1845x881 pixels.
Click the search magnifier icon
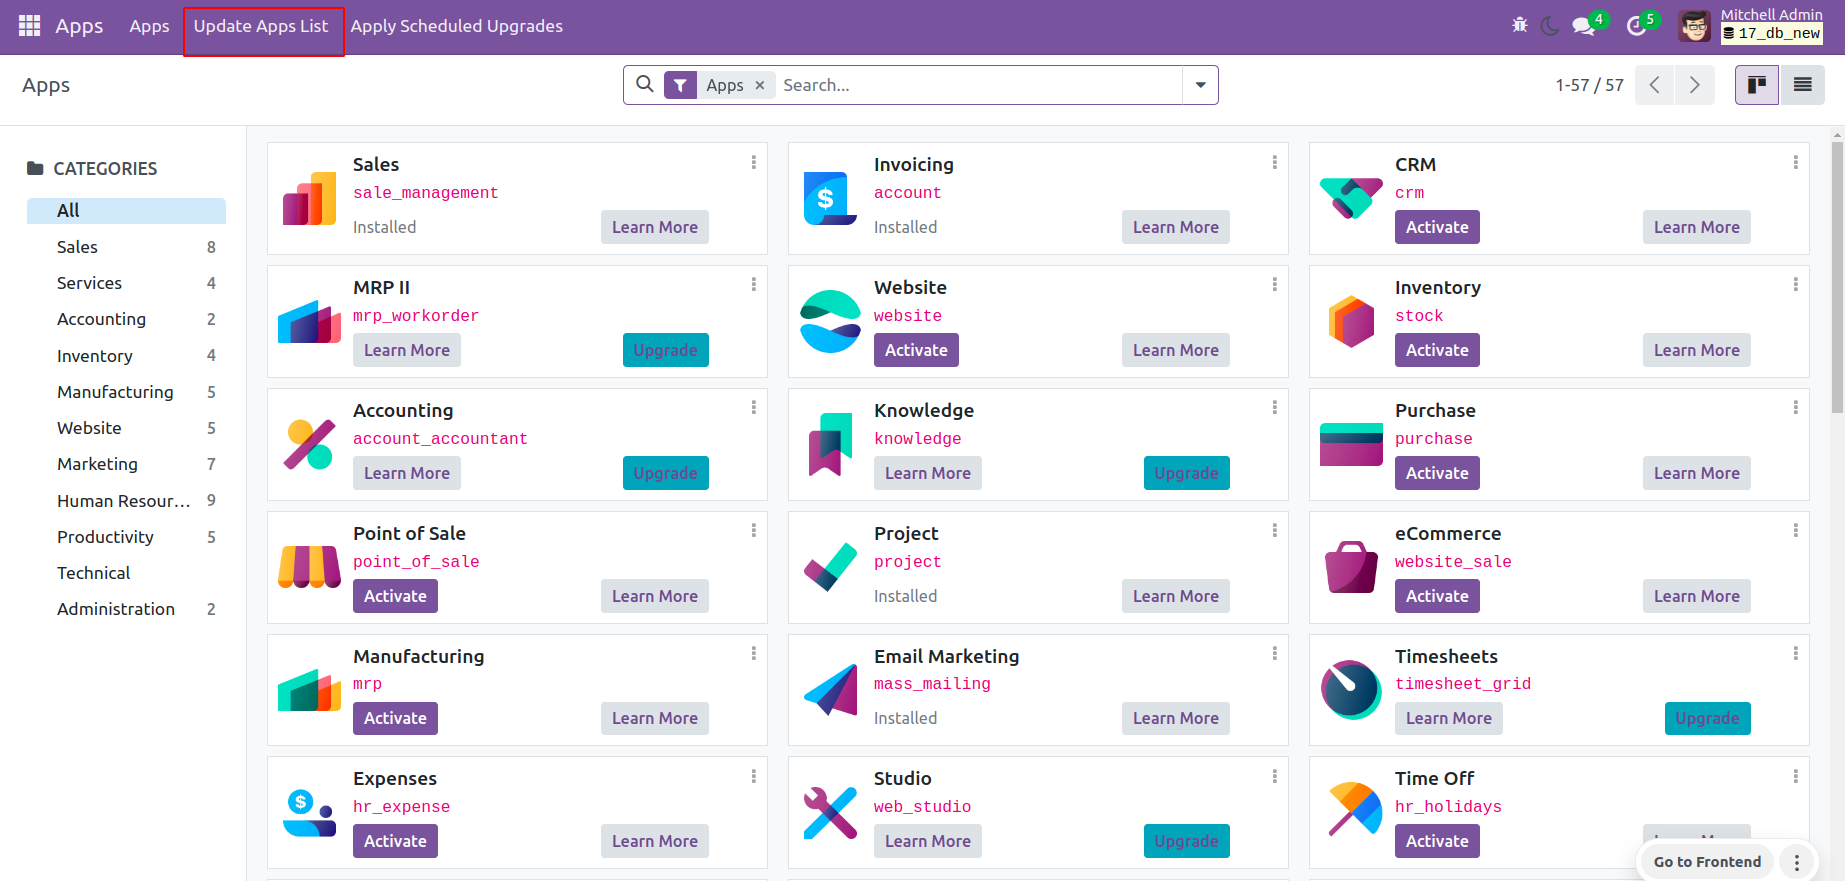tap(645, 85)
